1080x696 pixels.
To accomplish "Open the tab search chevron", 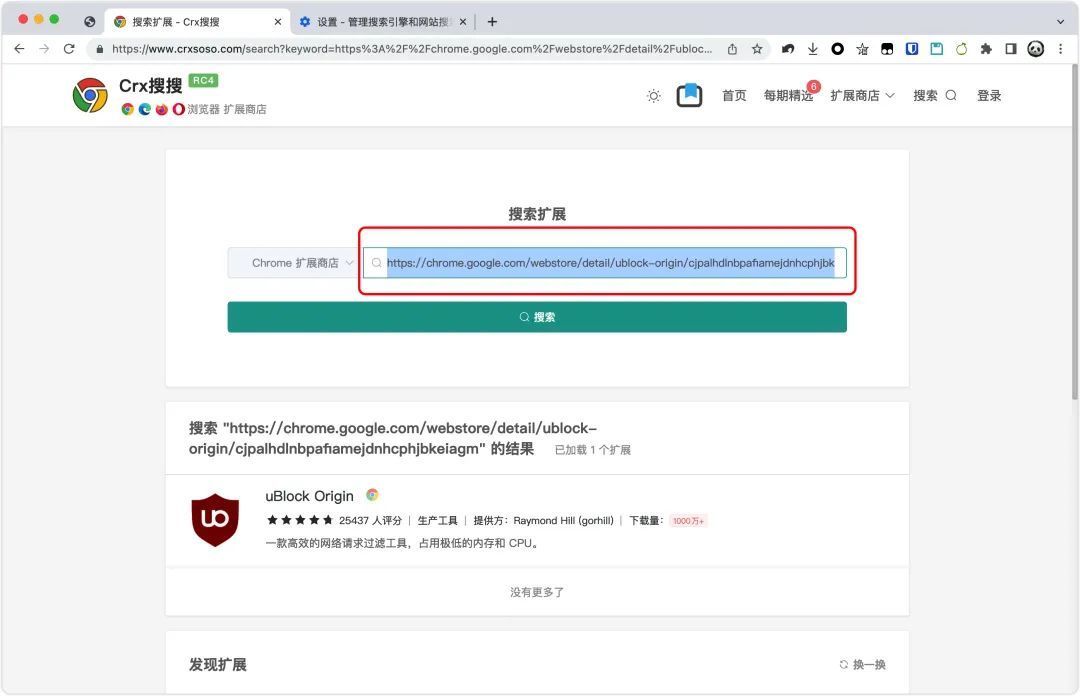I will (x=1060, y=22).
